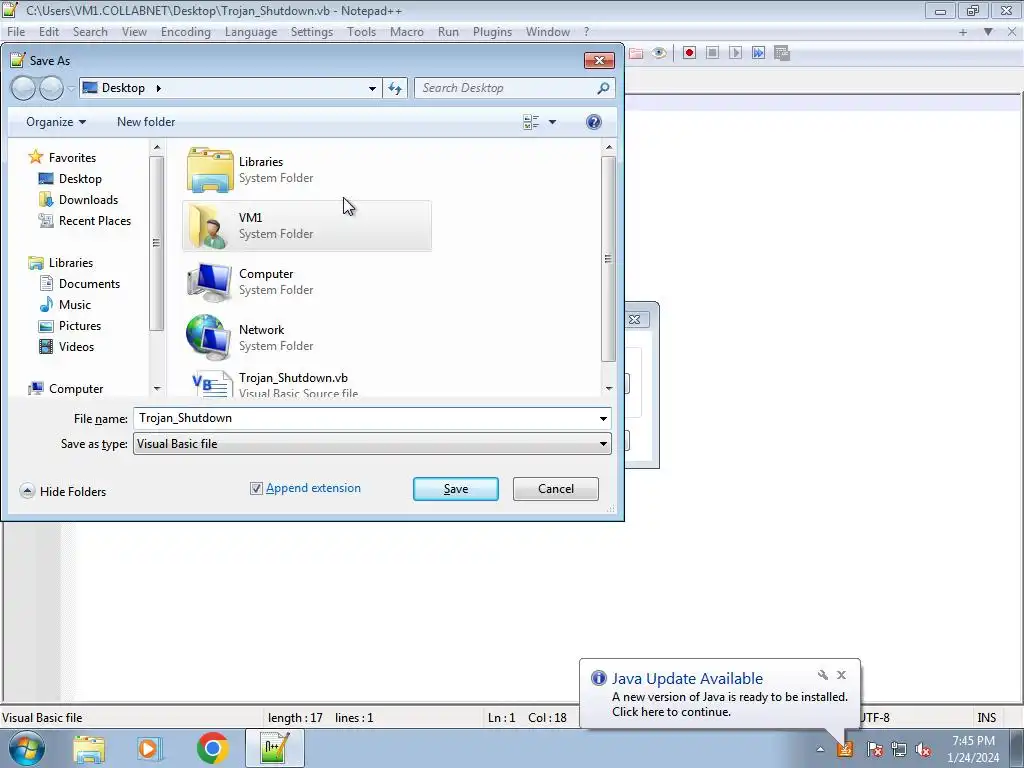Click the Notepad++ toolbar down-triangle at far right

coord(988,31)
